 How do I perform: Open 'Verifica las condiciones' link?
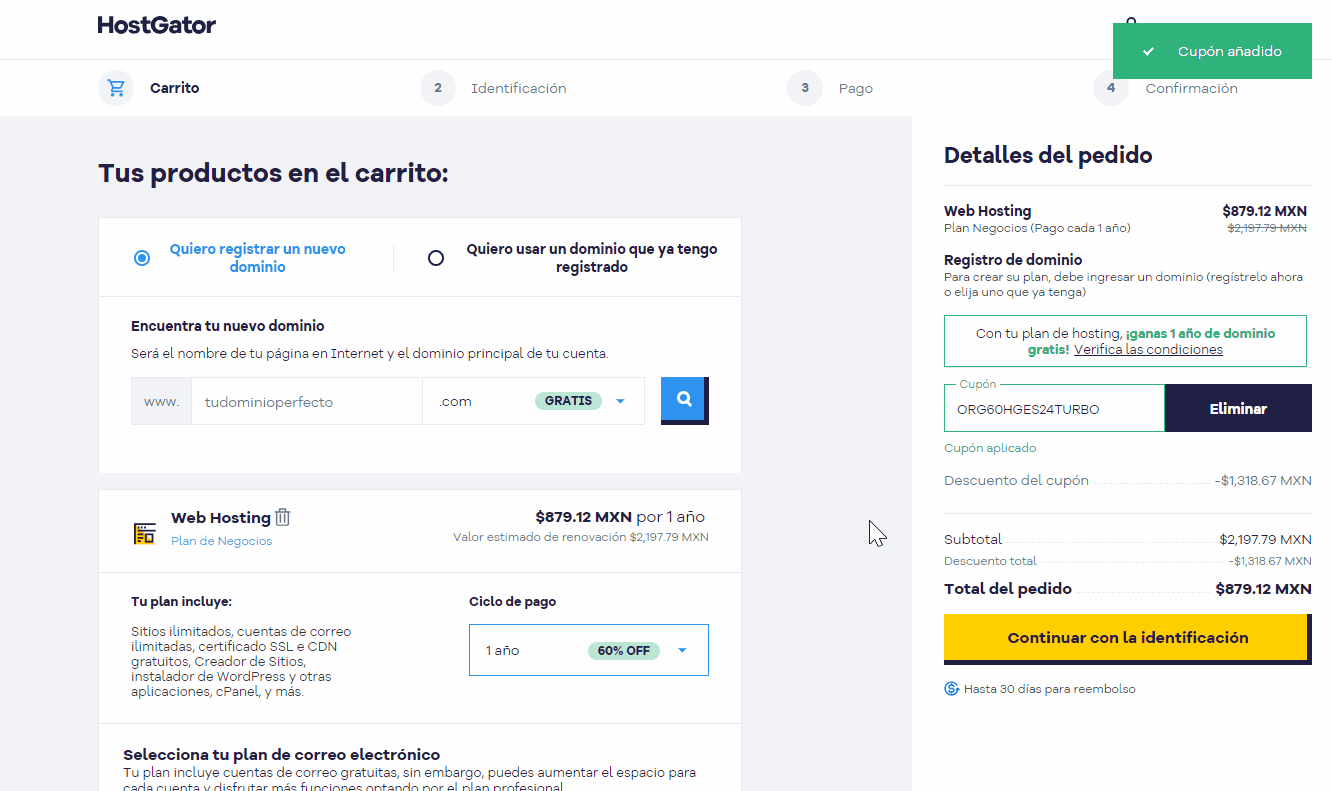[1148, 350]
